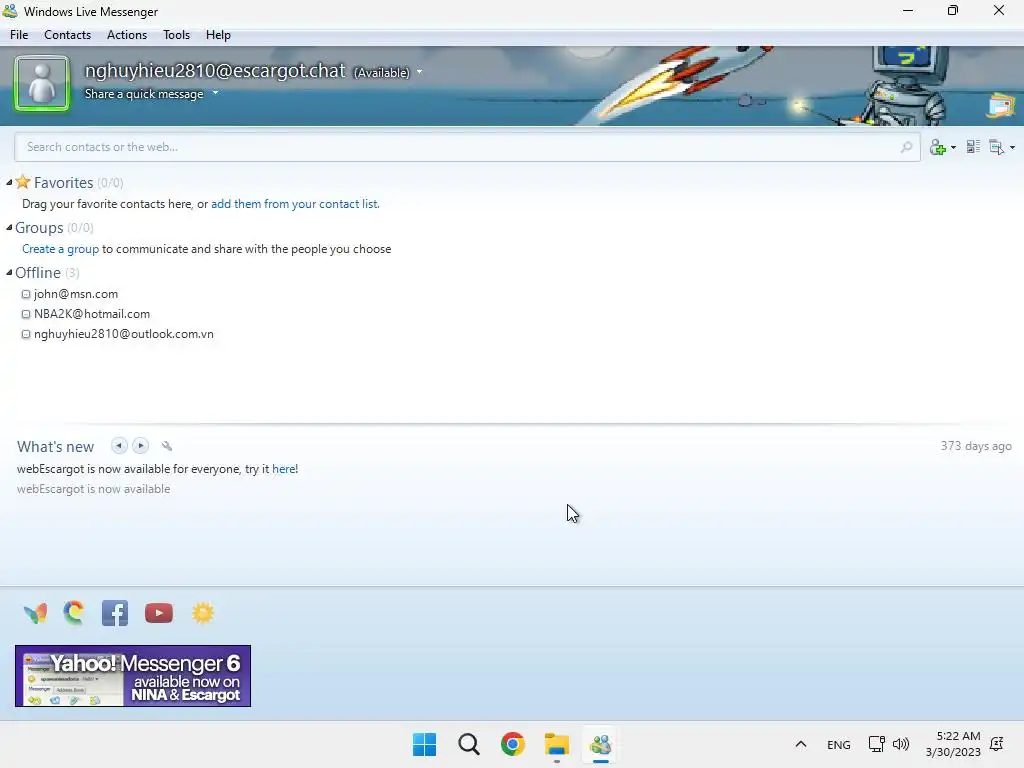This screenshot has width=1024, height=768.
Task: Click the ENG language indicator
Action: (x=839, y=744)
